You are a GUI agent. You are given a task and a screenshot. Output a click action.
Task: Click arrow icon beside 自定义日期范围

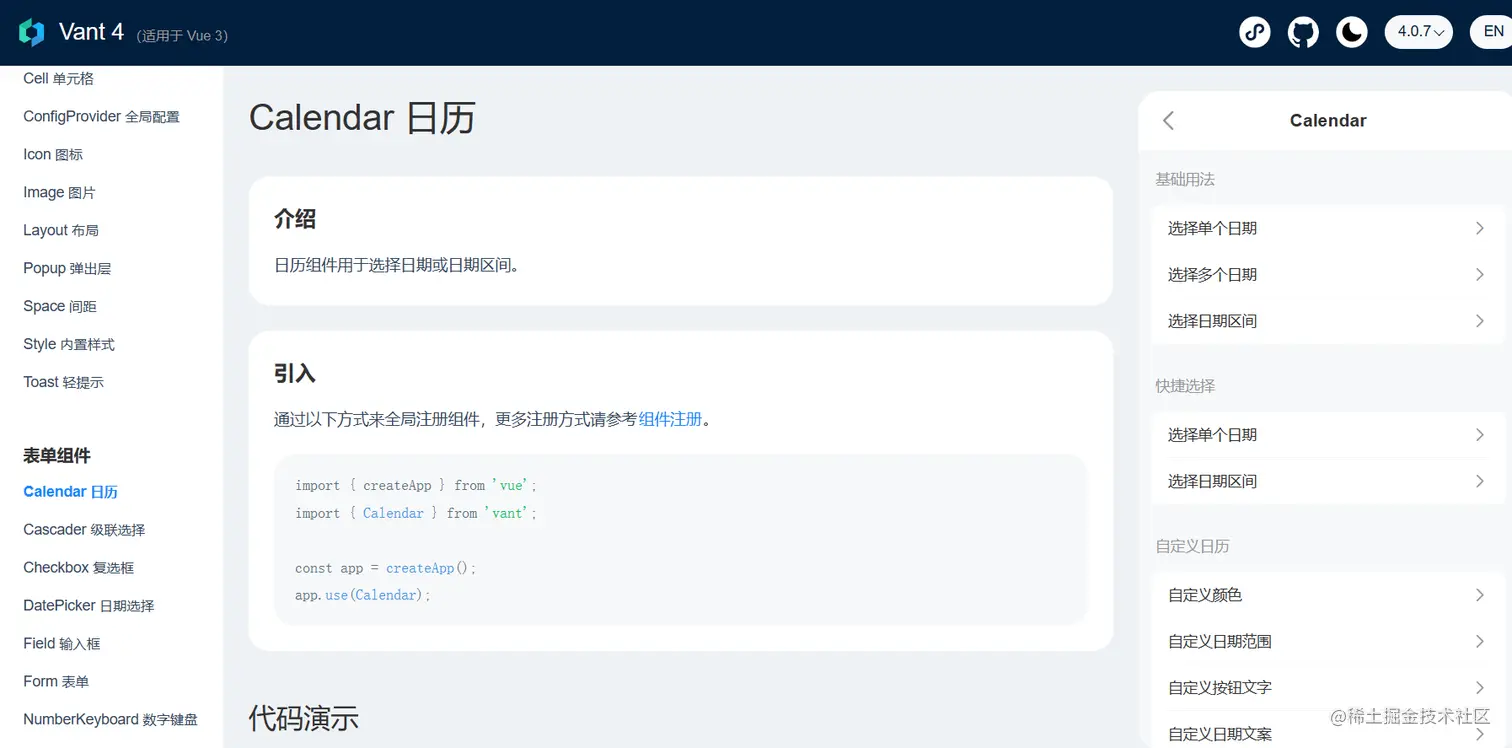(x=1480, y=641)
